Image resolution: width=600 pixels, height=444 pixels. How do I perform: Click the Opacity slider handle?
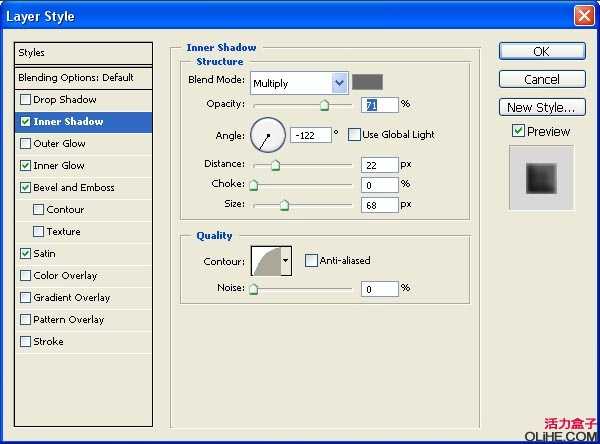[324, 104]
